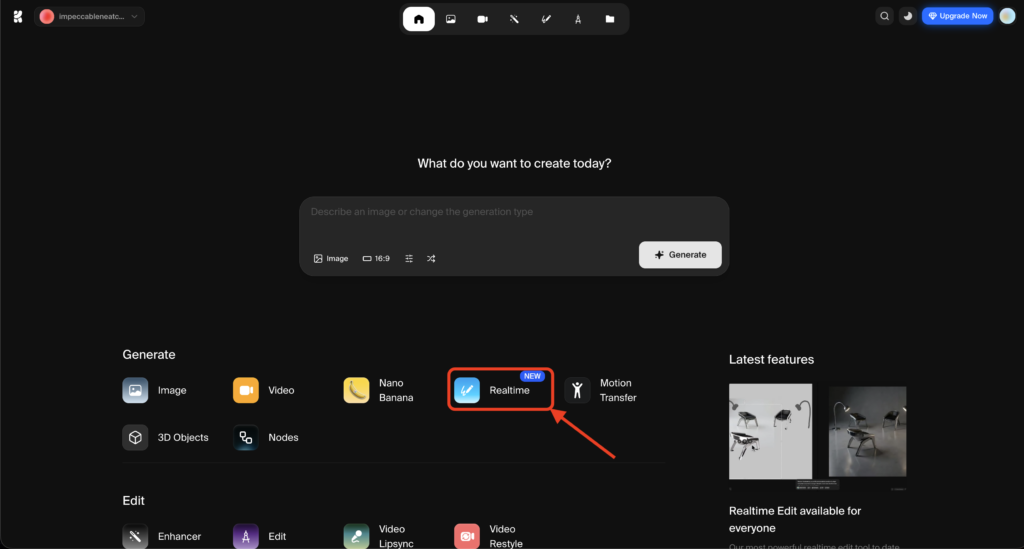Open the Realtime generation tool
The height and width of the screenshot is (549, 1024).
coord(499,390)
